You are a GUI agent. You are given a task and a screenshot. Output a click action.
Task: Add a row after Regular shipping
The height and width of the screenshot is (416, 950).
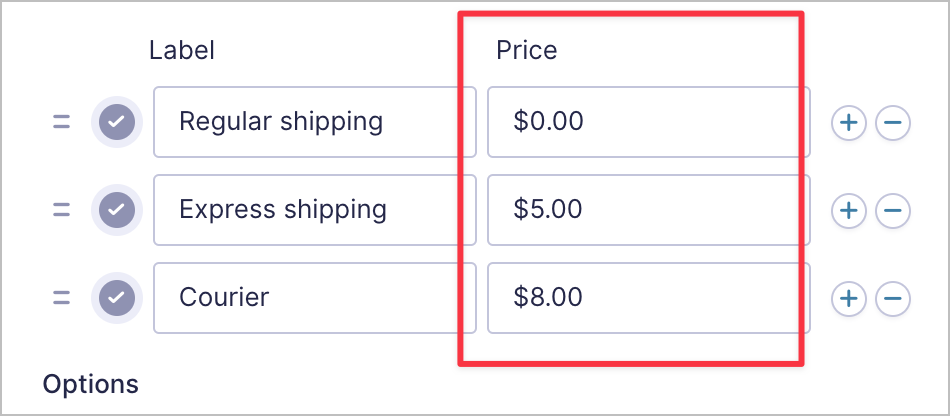pos(848,123)
